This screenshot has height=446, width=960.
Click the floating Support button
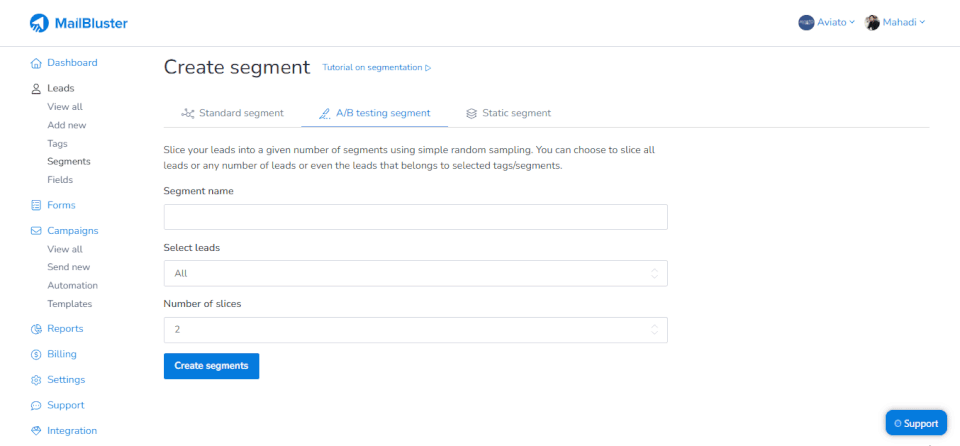[x=916, y=423]
